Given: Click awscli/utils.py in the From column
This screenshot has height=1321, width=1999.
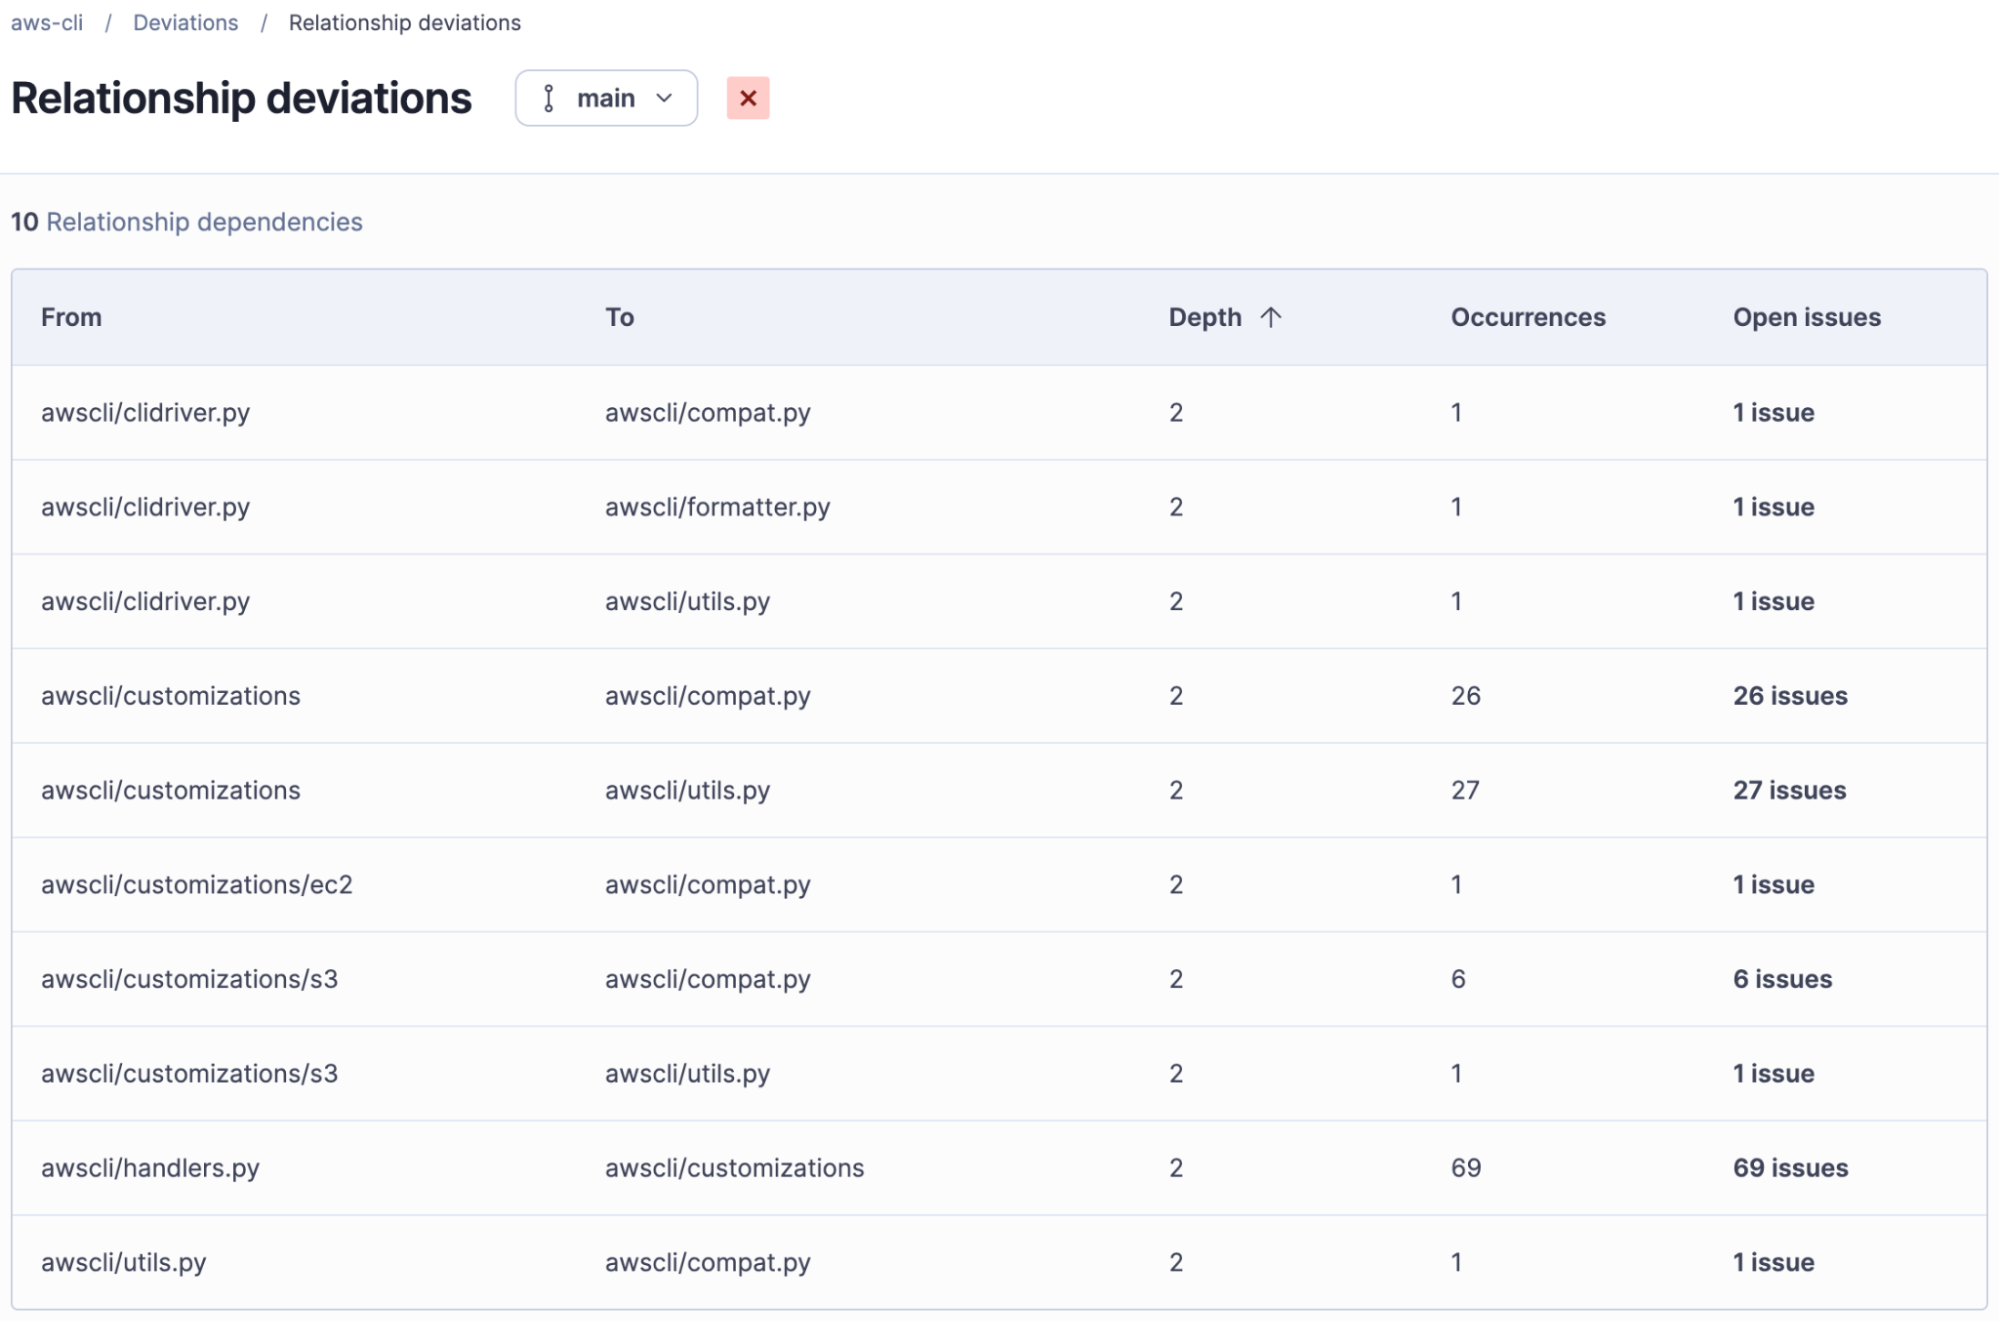Looking at the screenshot, I should pos(124,1262).
